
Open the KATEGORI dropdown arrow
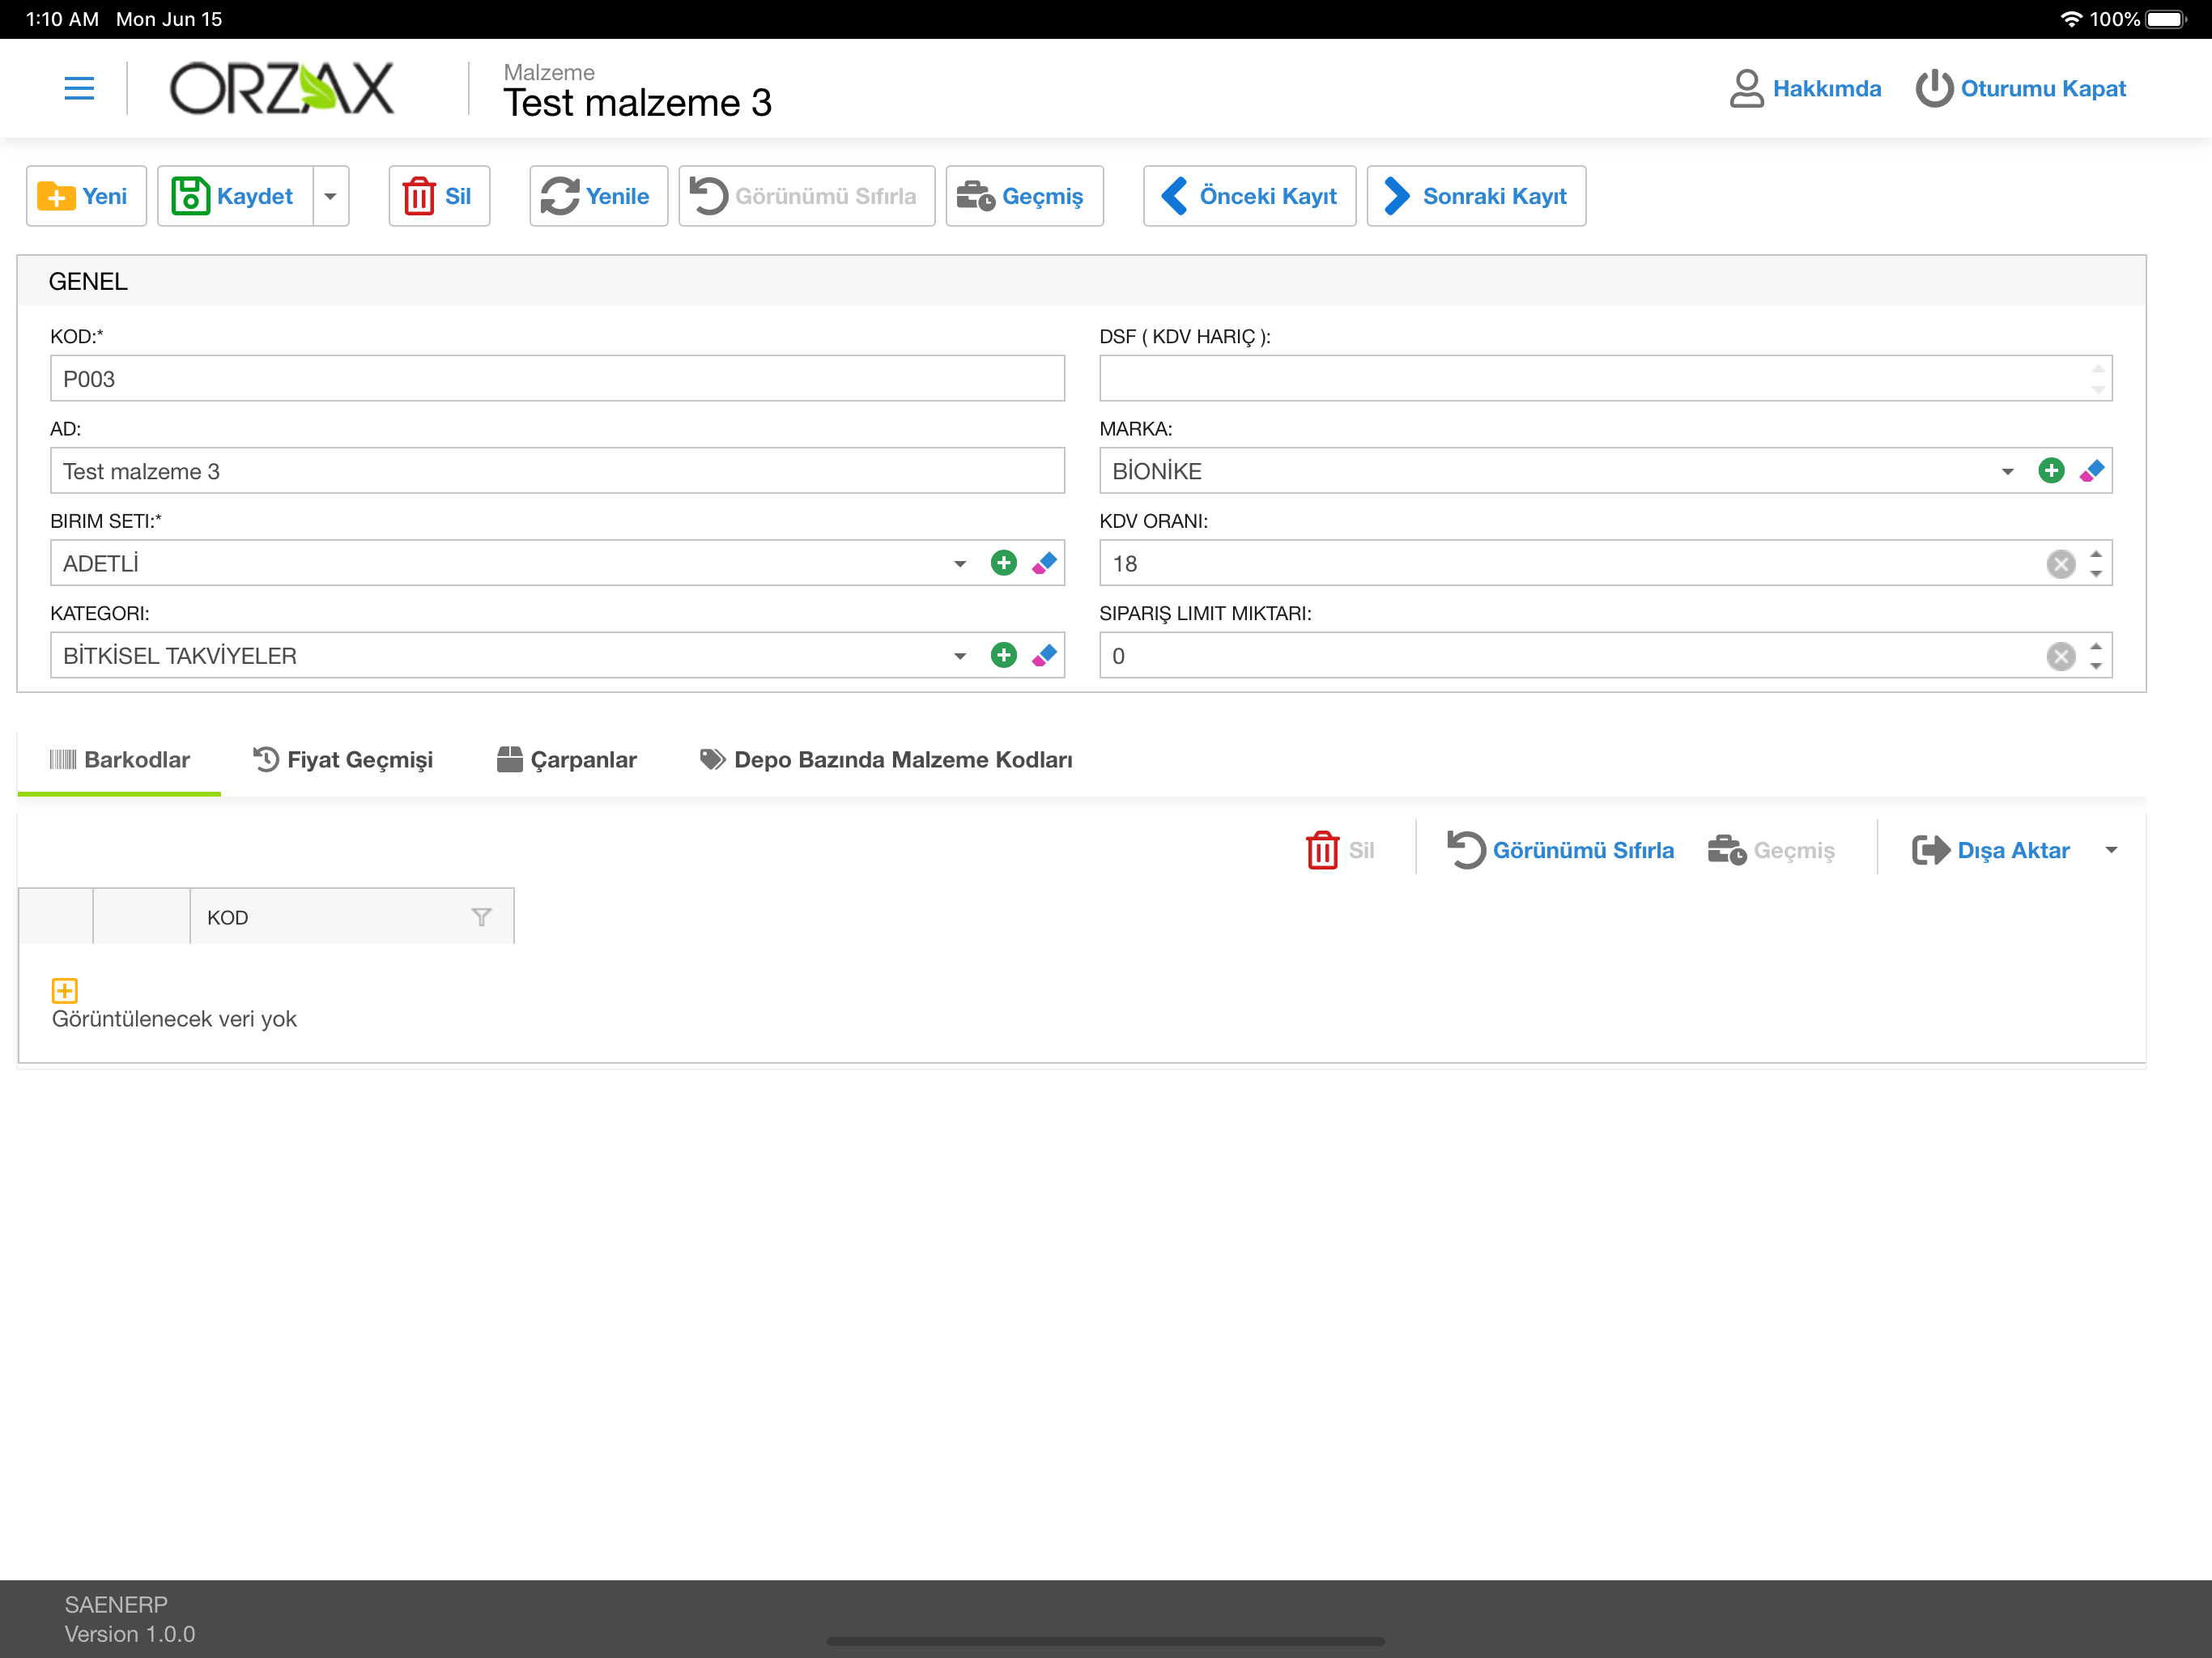point(960,656)
